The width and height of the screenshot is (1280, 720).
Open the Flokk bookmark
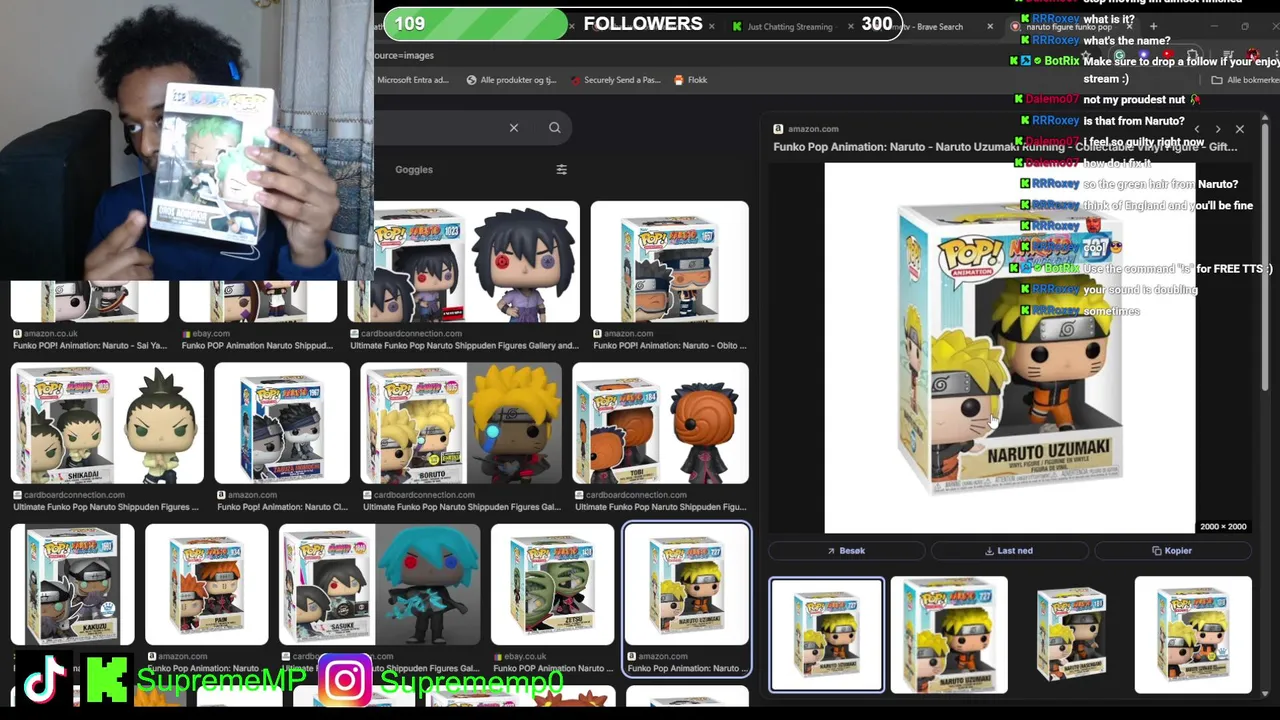(x=691, y=80)
